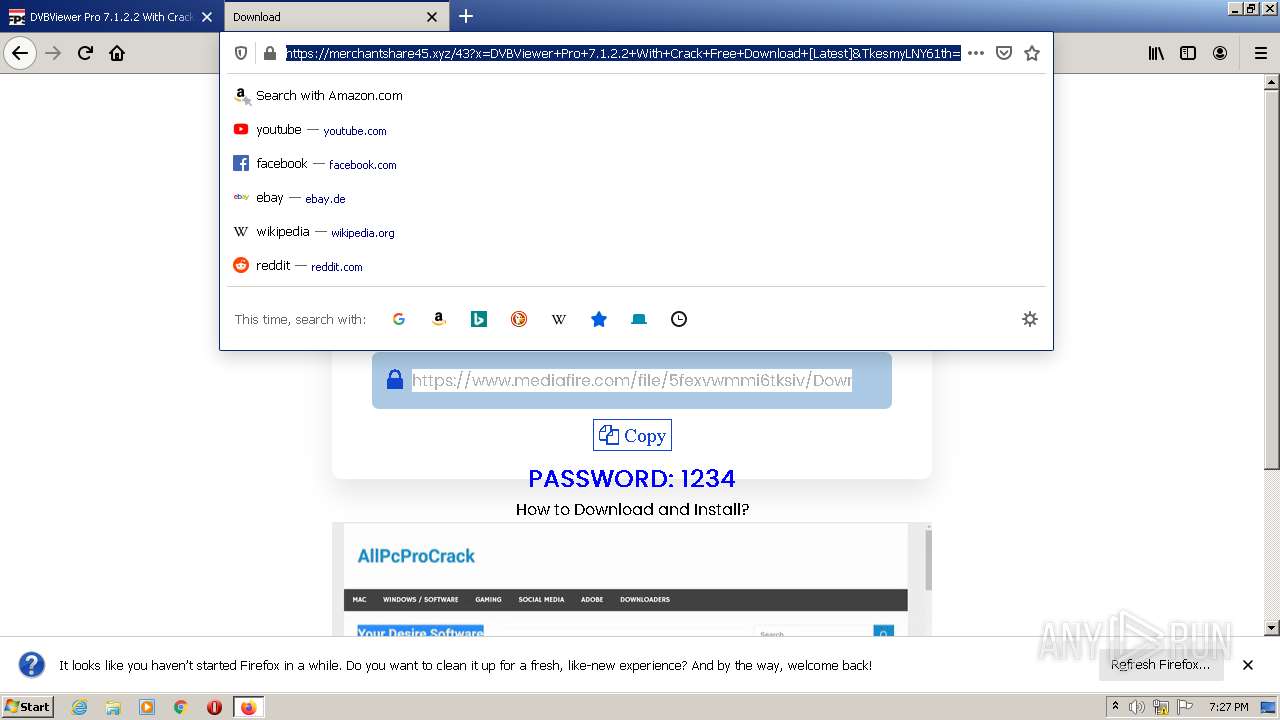
Task: Search this time with Google
Action: (399, 319)
